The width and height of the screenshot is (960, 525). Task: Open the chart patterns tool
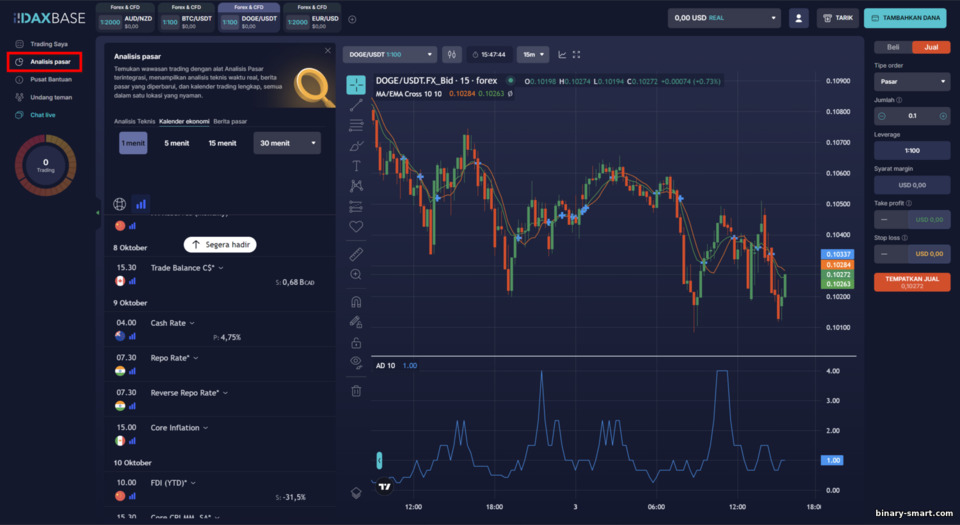[356, 185]
